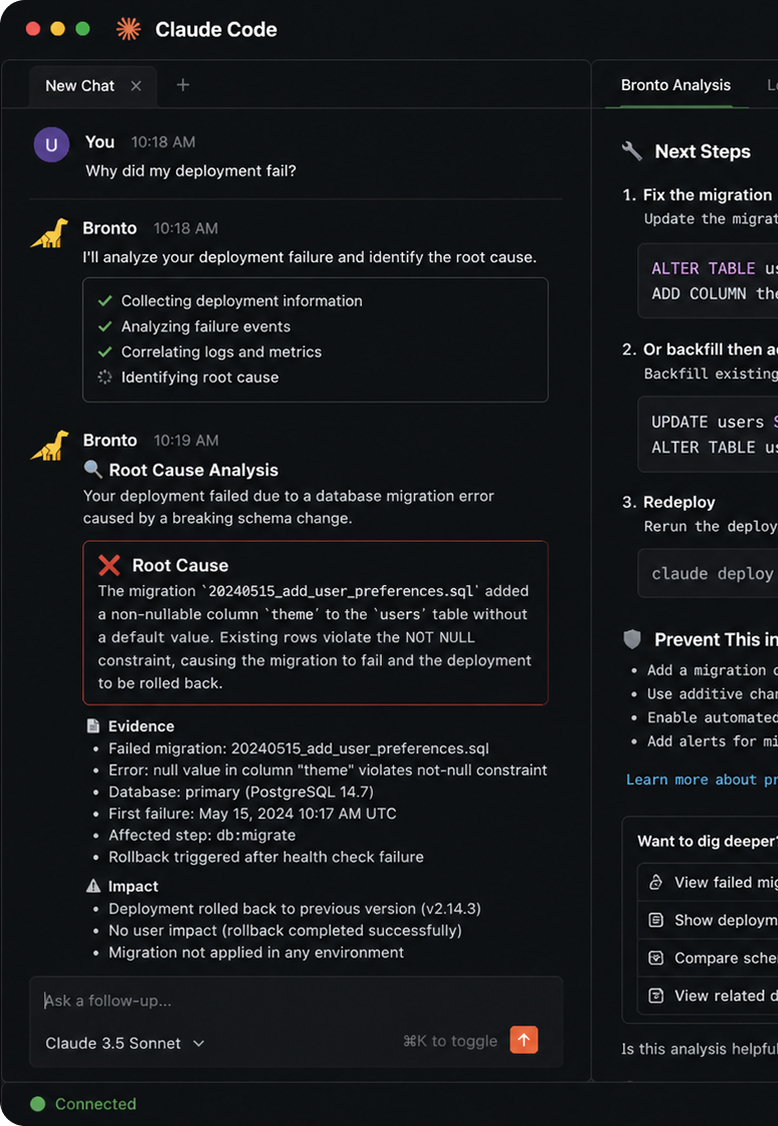Switch to the Bronto Analysis tab
The width and height of the screenshot is (778, 1126).
point(675,85)
